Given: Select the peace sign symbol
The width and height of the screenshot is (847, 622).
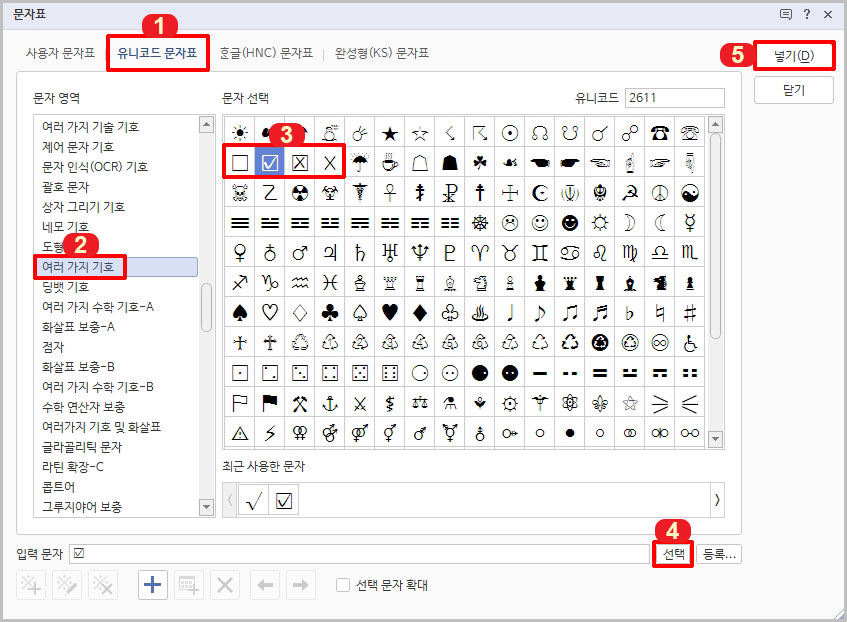Looking at the screenshot, I should (x=658, y=190).
